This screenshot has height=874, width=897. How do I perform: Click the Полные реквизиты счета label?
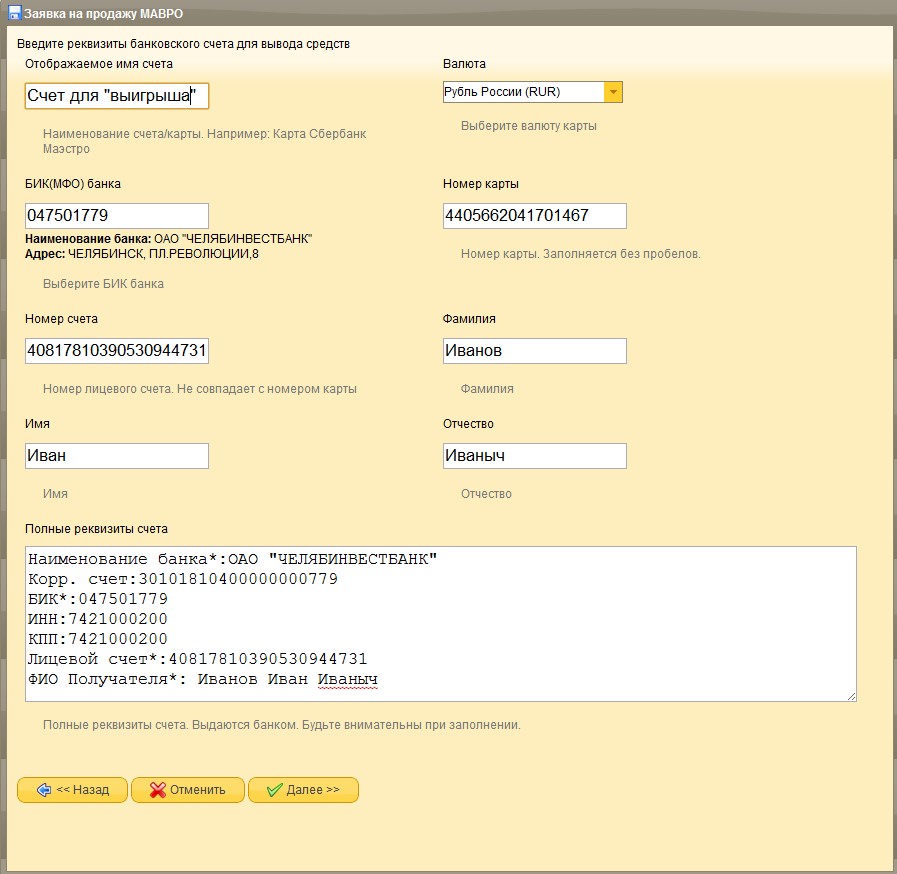(96, 529)
